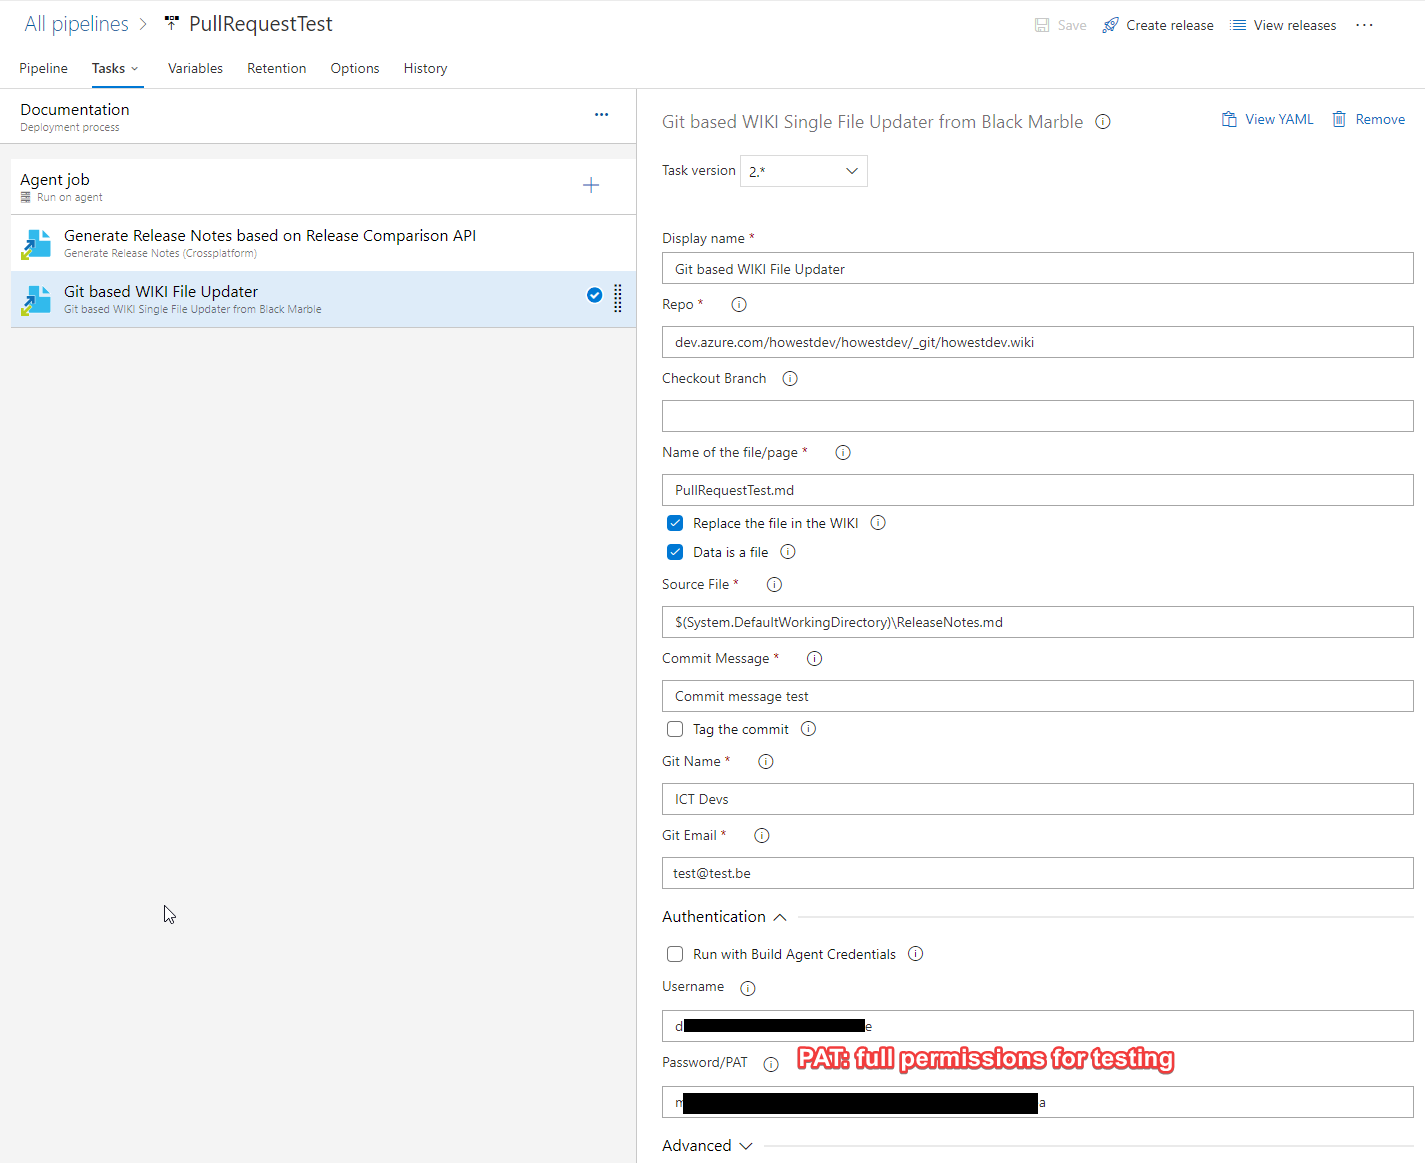The image size is (1425, 1163).
Task: Navigate back via All pipelines link
Action: click(76, 23)
